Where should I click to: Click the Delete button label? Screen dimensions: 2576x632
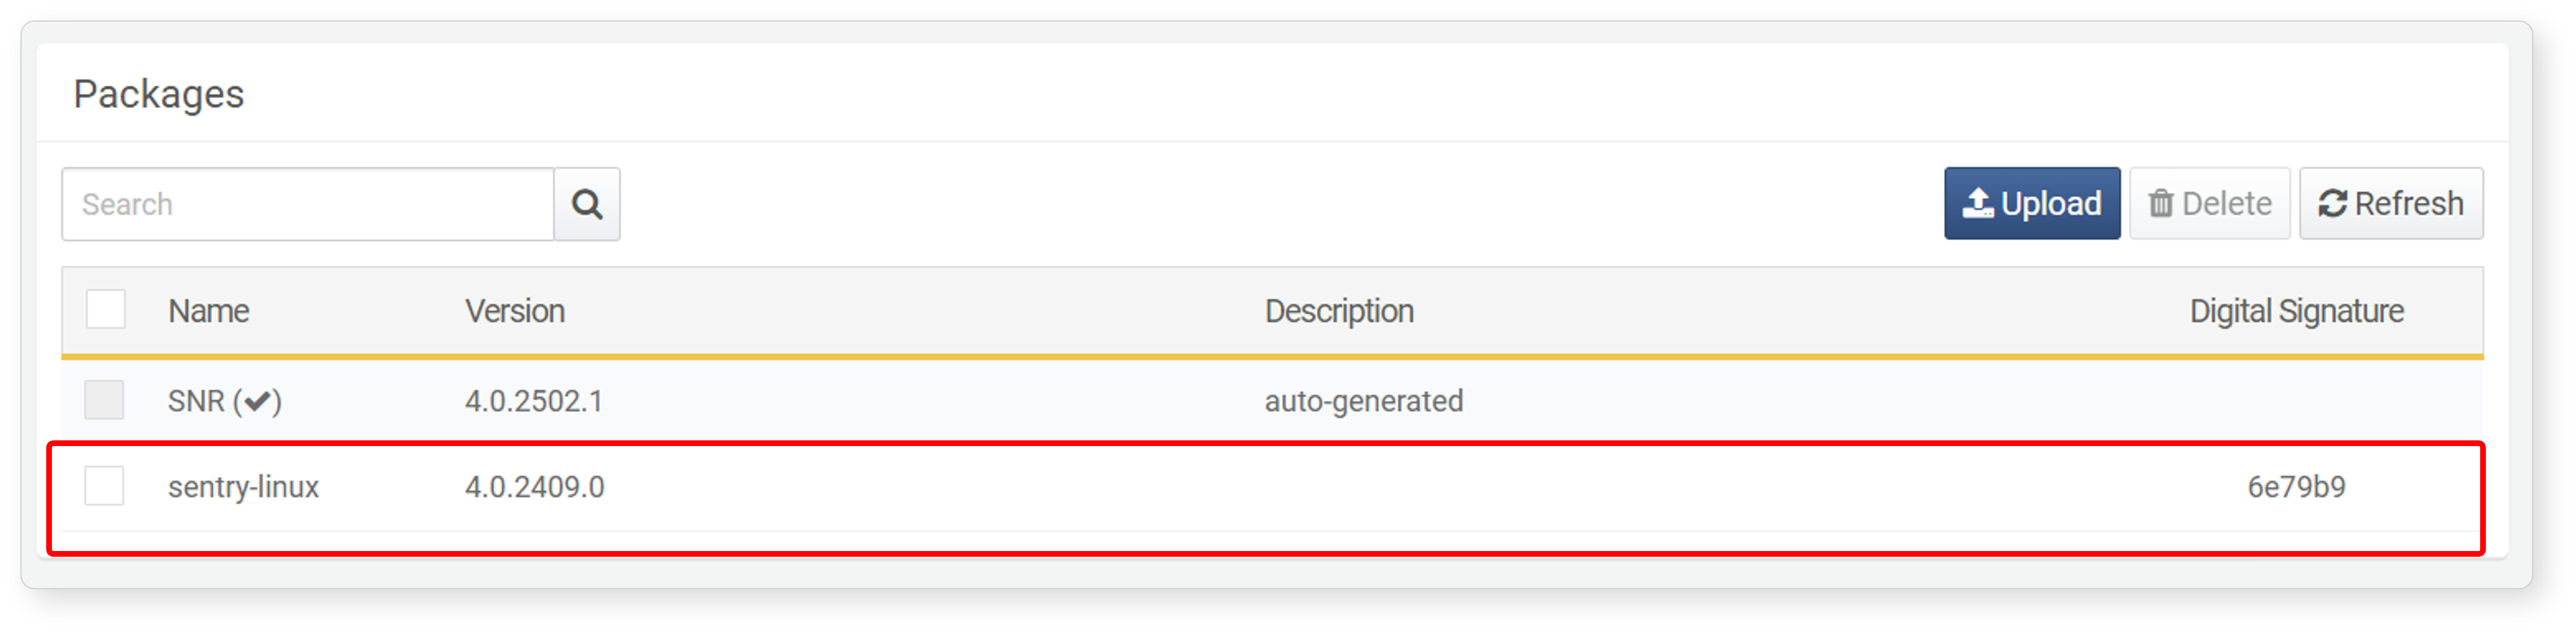pyautogui.click(x=2226, y=204)
